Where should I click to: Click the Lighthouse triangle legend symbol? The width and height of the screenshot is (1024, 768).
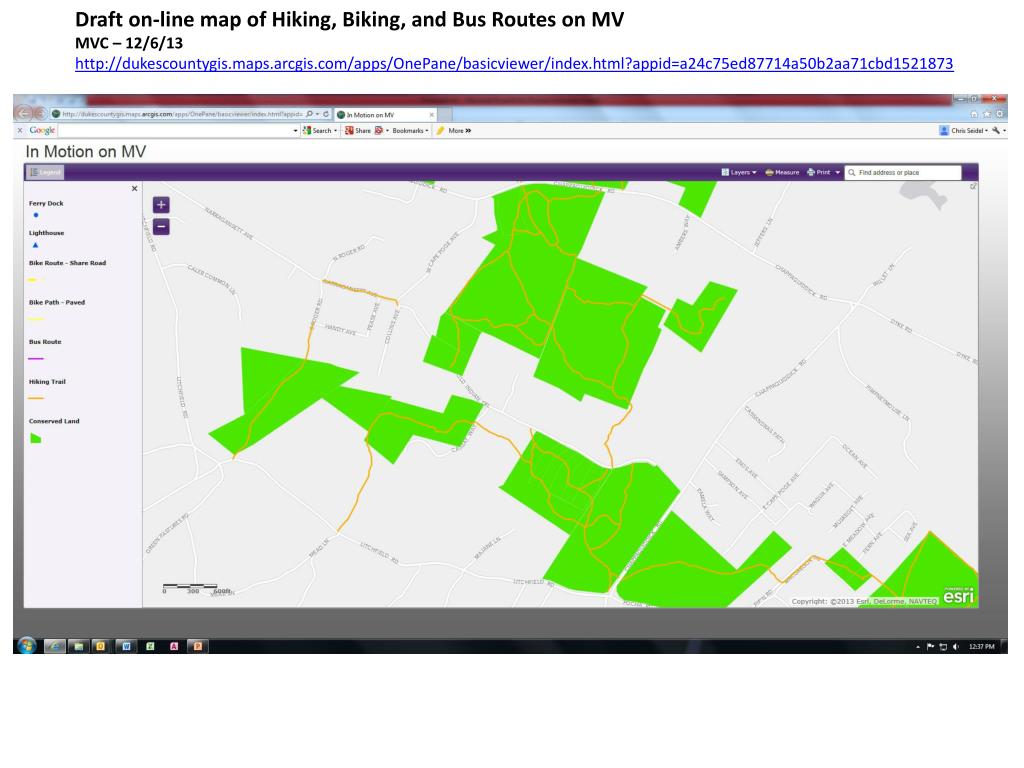(x=35, y=246)
